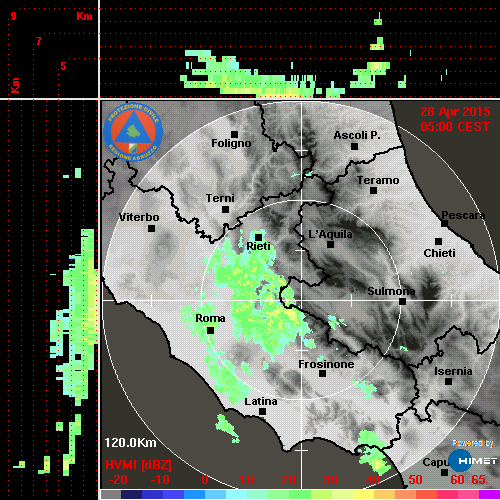This screenshot has height=500, width=500.
Task: Select the Sulmona city marker square
Action: pyautogui.click(x=402, y=301)
